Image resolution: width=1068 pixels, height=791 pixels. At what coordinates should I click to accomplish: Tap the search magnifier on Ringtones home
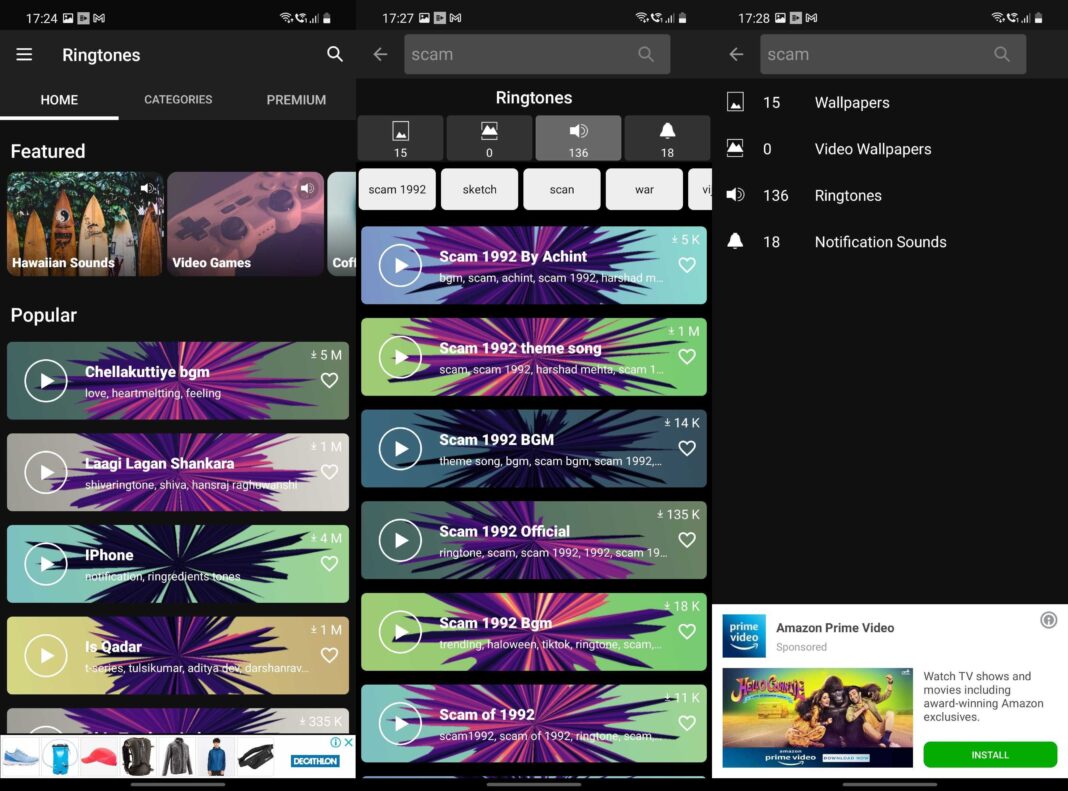[335, 55]
